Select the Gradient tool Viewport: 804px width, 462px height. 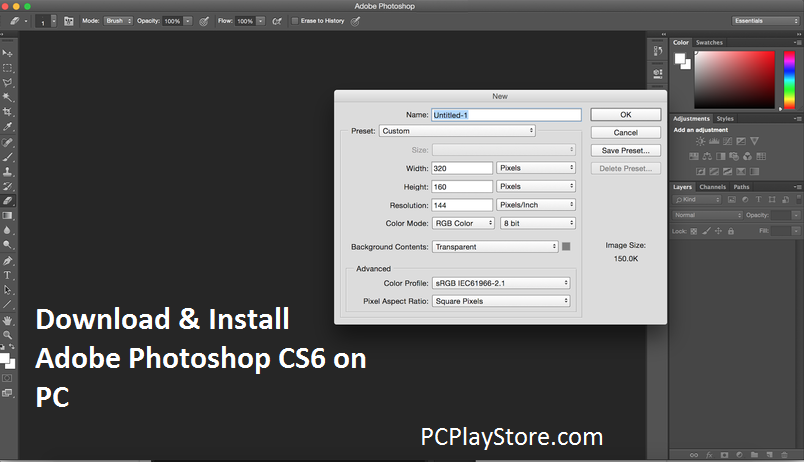coord(8,216)
